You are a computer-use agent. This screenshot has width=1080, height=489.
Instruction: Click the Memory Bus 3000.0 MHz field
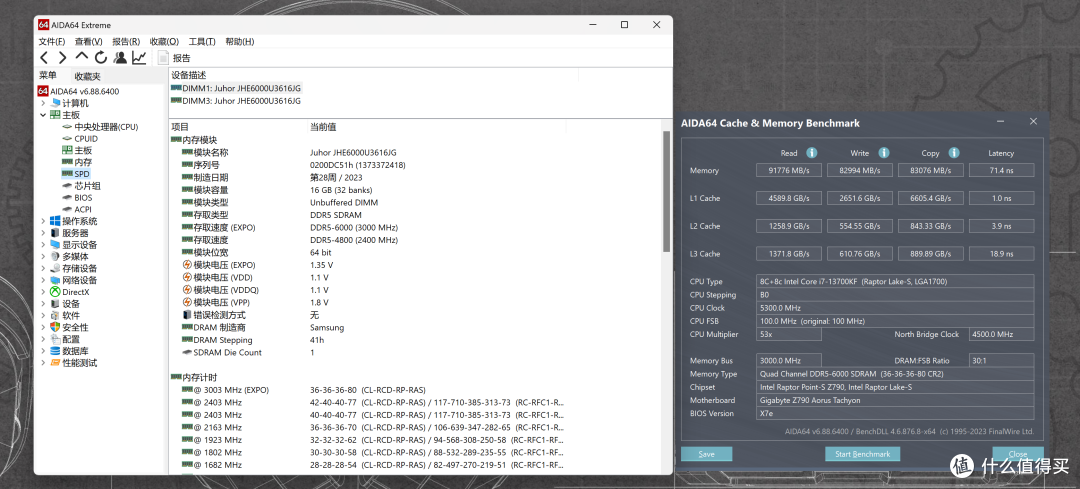pyautogui.click(x=789, y=360)
